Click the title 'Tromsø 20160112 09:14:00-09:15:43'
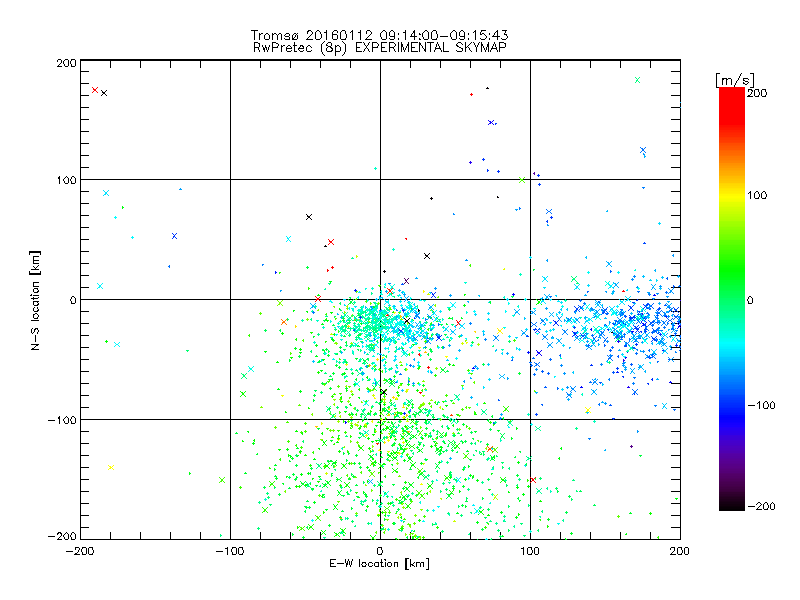 pyautogui.click(x=379, y=35)
